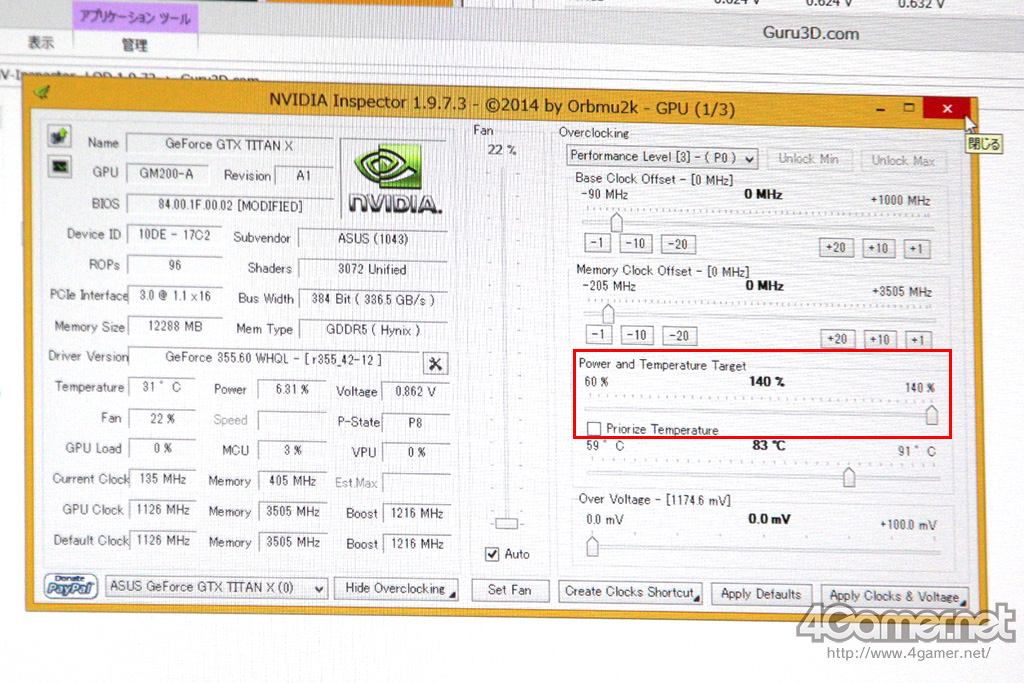Screen dimensions: 1024x683
Task: Click the Mem Type value GDDR5 (Hynix)
Action: tap(373, 330)
